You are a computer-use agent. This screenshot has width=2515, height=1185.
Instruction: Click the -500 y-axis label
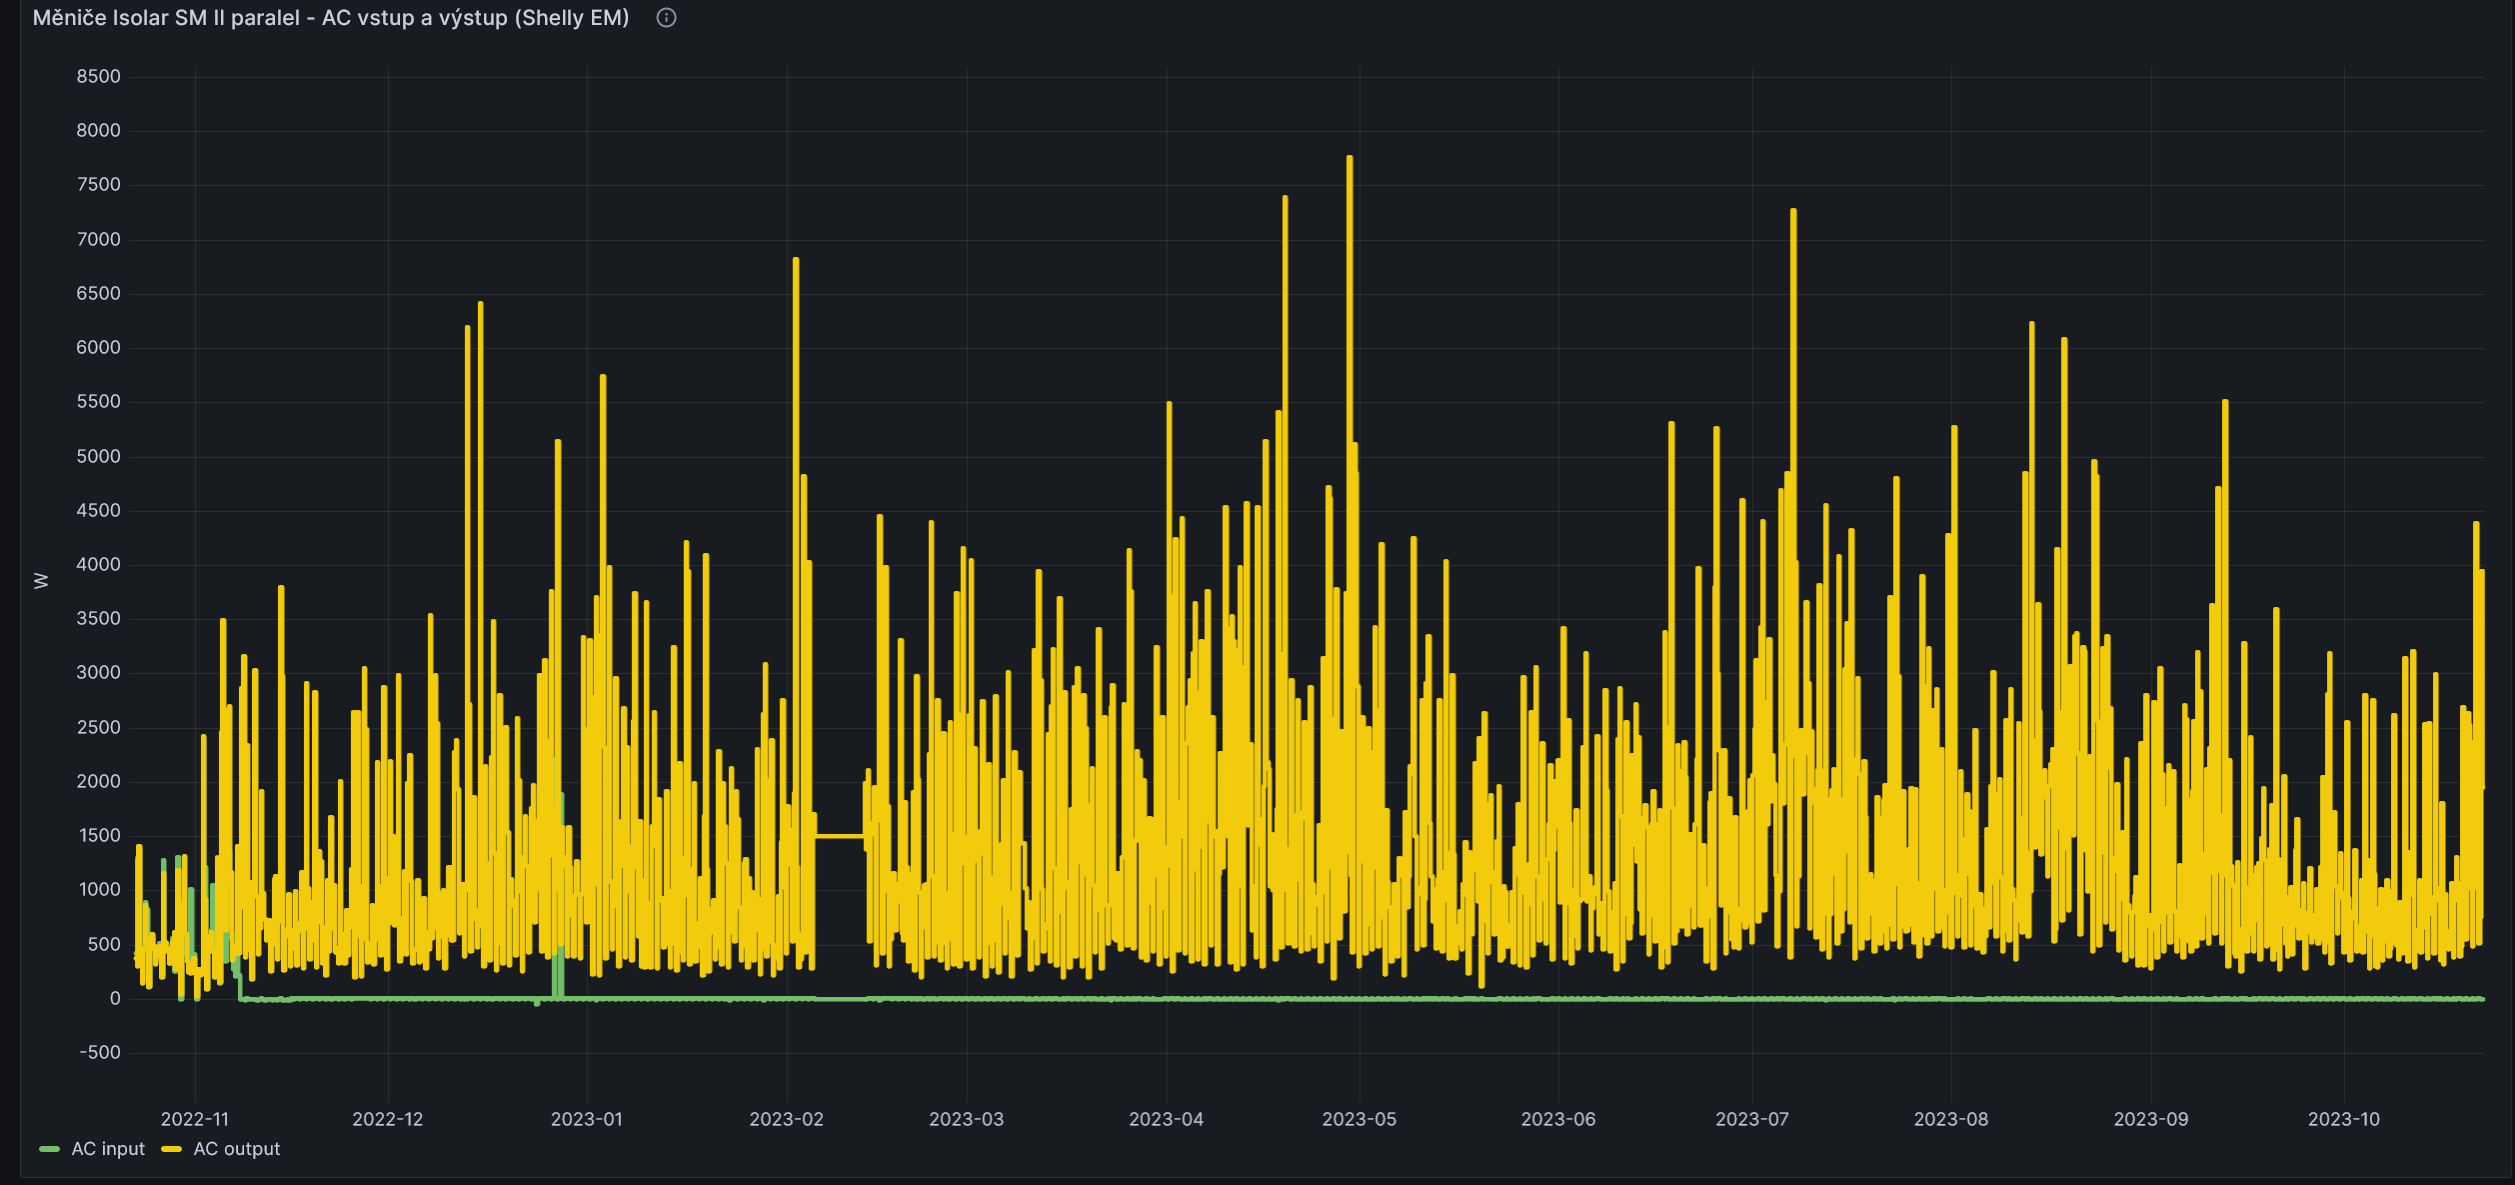tap(98, 1052)
